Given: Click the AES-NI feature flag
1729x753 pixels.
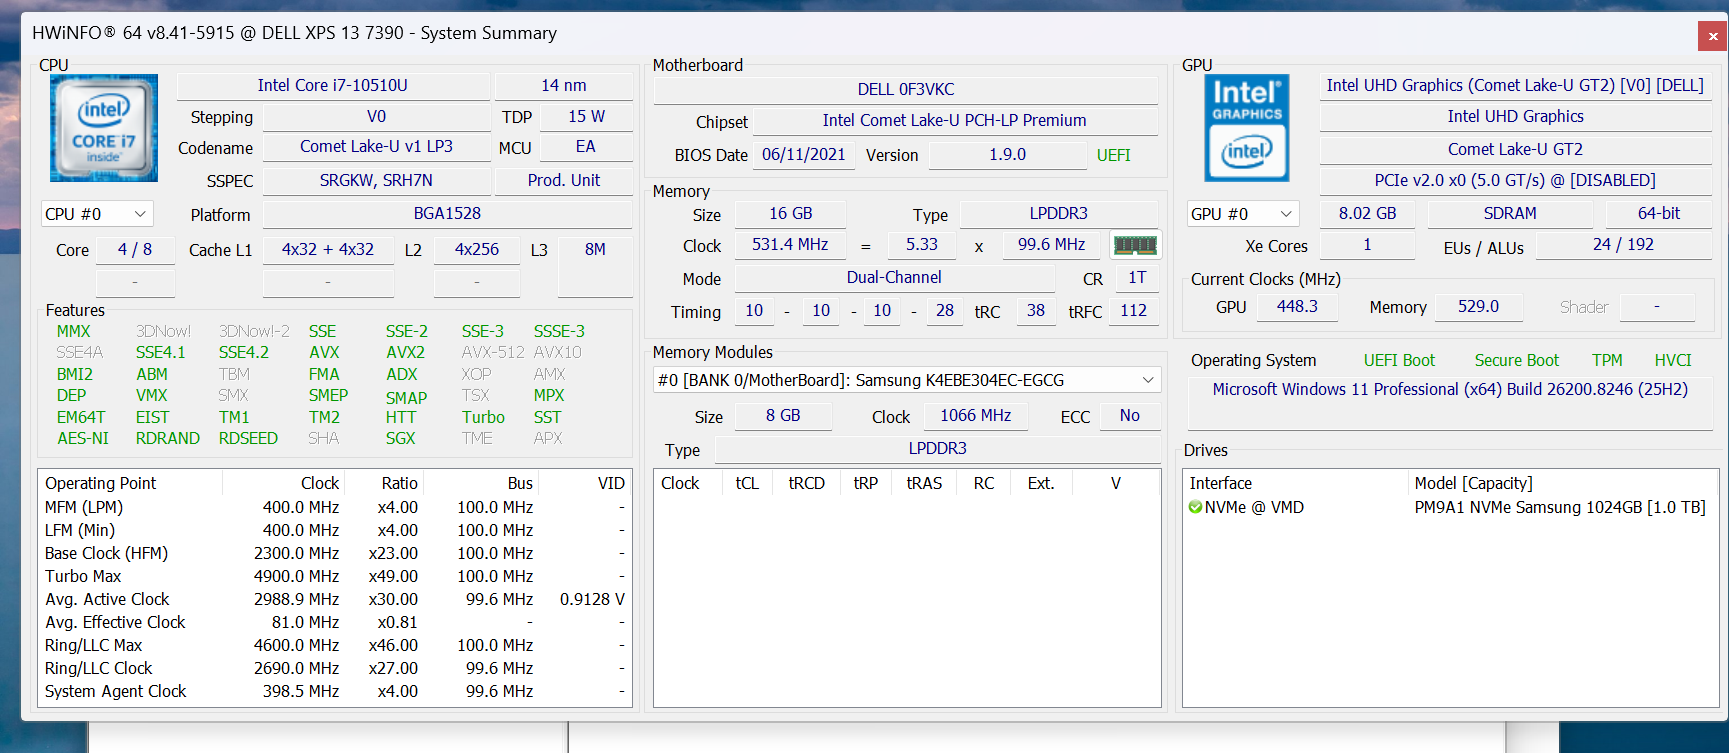Looking at the screenshot, I should (x=83, y=438).
